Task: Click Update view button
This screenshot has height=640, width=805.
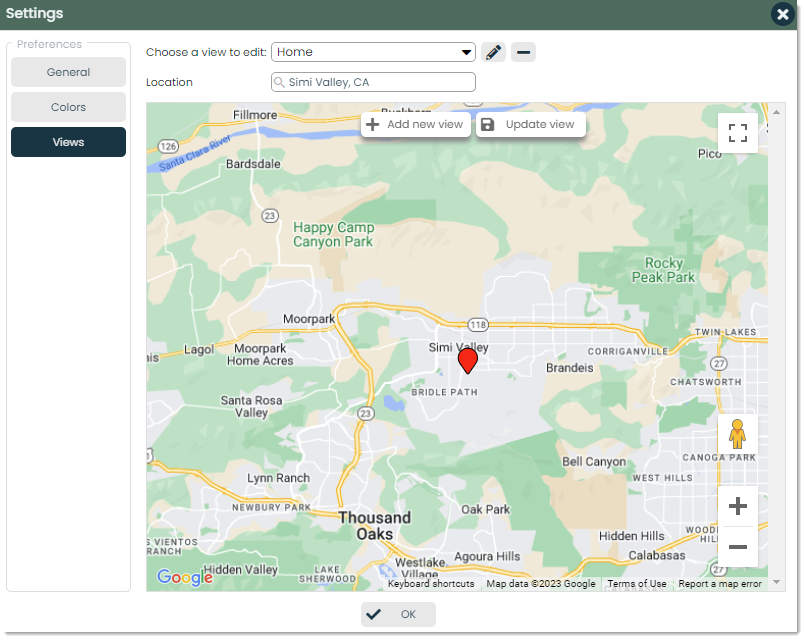Action: pos(531,125)
